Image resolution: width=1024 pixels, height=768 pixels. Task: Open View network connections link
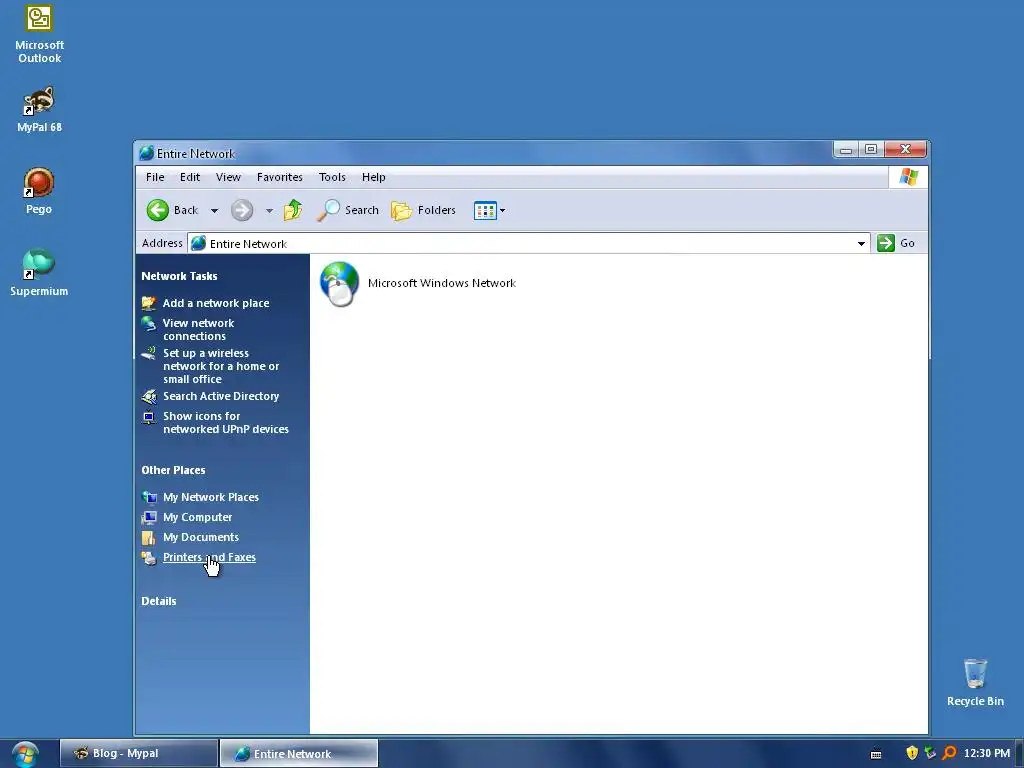pos(198,330)
